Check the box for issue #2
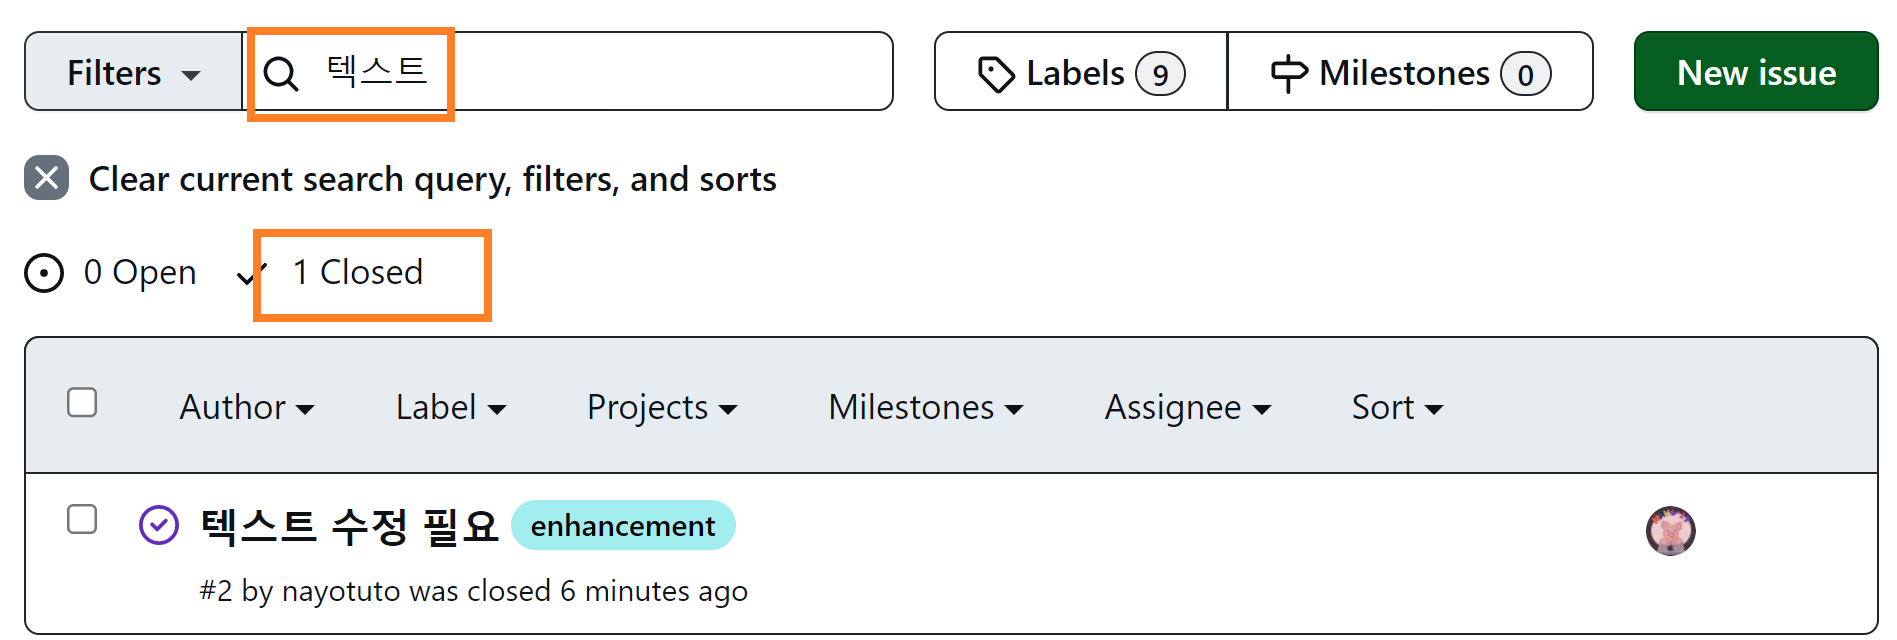The height and width of the screenshot is (640, 1897). pos(82,519)
